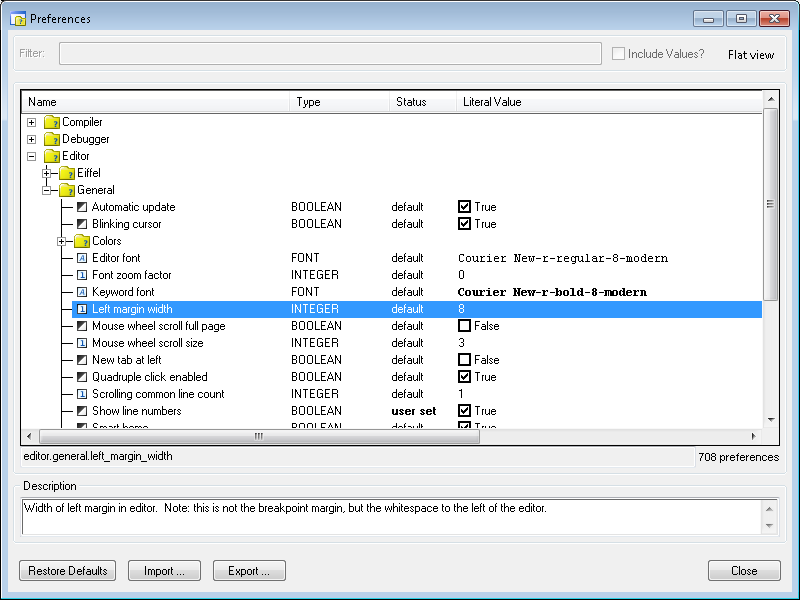This screenshot has height=600, width=800.
Task: Click the Eiffel folder icon
Action: click(67, 173)
